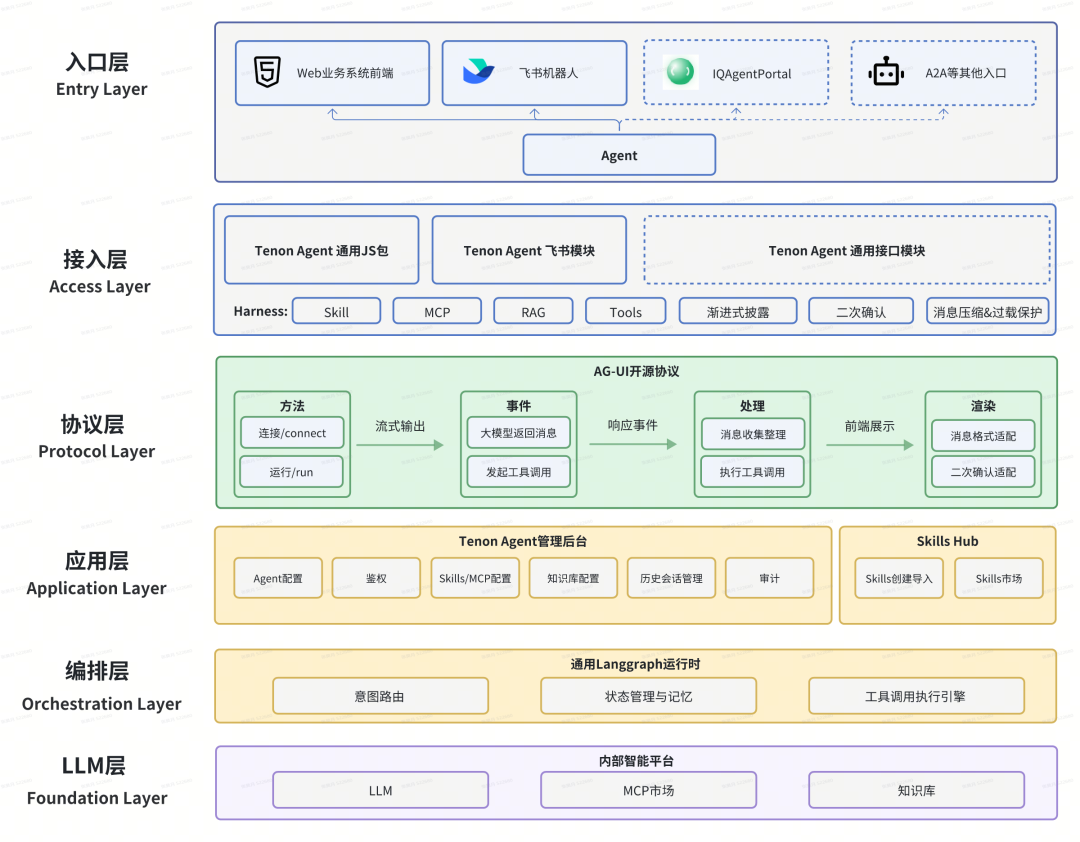1080x842 pixels.
Task: Select the 运行/run method box
Action: coord(291,472)
